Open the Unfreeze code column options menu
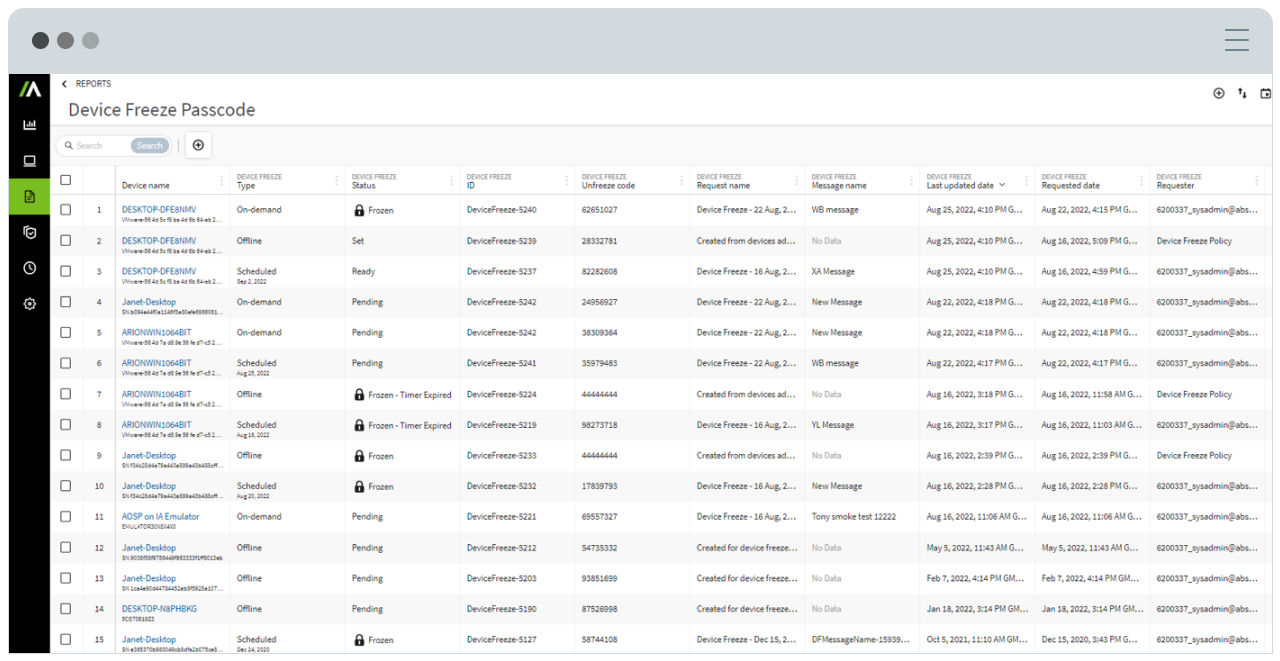The width and height of the screenshot is (1280, 661). click(x=681, y=181)
